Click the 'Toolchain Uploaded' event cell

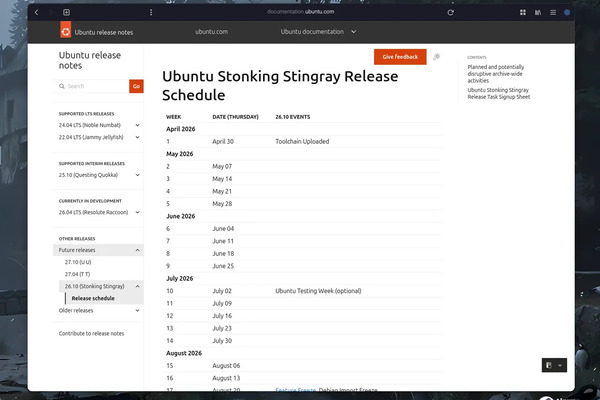(302, 141)
